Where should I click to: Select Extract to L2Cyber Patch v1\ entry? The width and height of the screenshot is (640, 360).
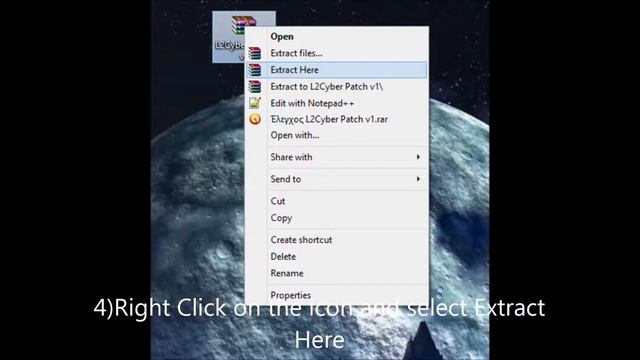pos(337,87)
